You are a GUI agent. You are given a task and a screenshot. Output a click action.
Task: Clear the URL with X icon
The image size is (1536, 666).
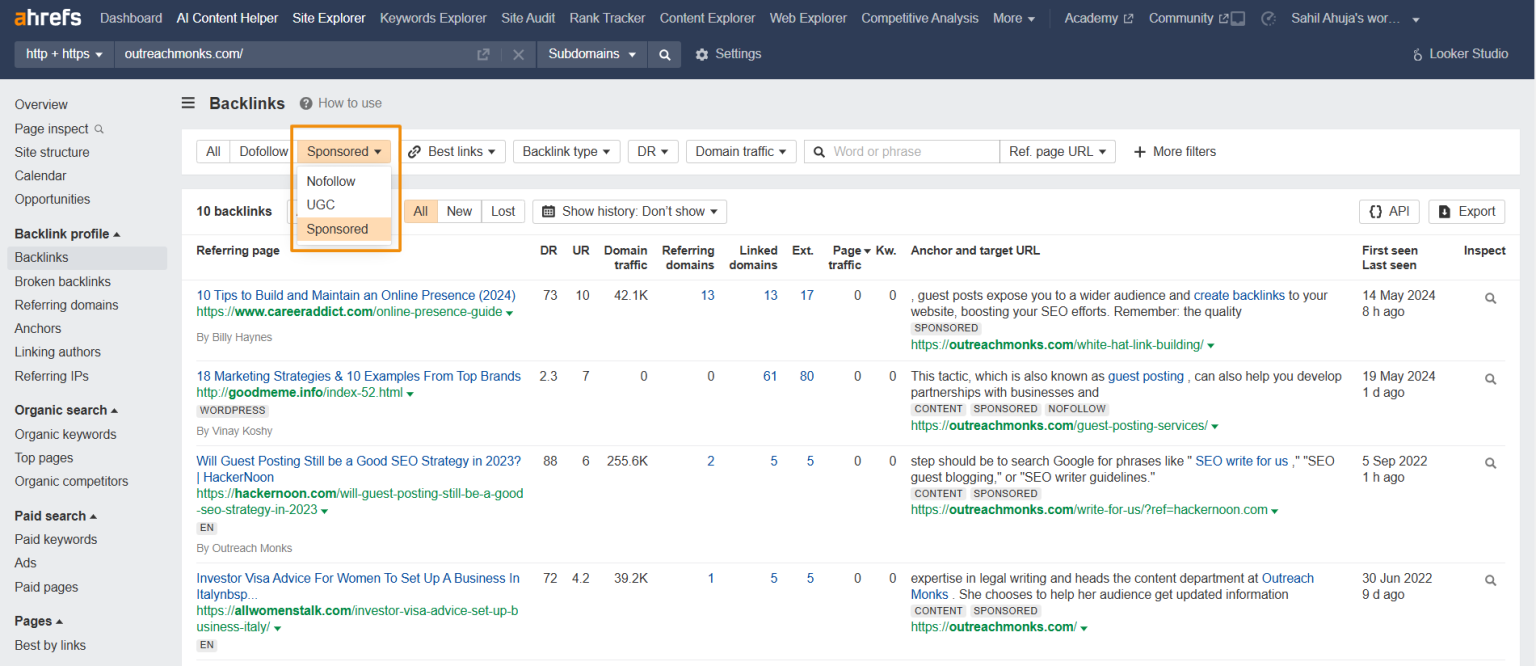point(518,54)
